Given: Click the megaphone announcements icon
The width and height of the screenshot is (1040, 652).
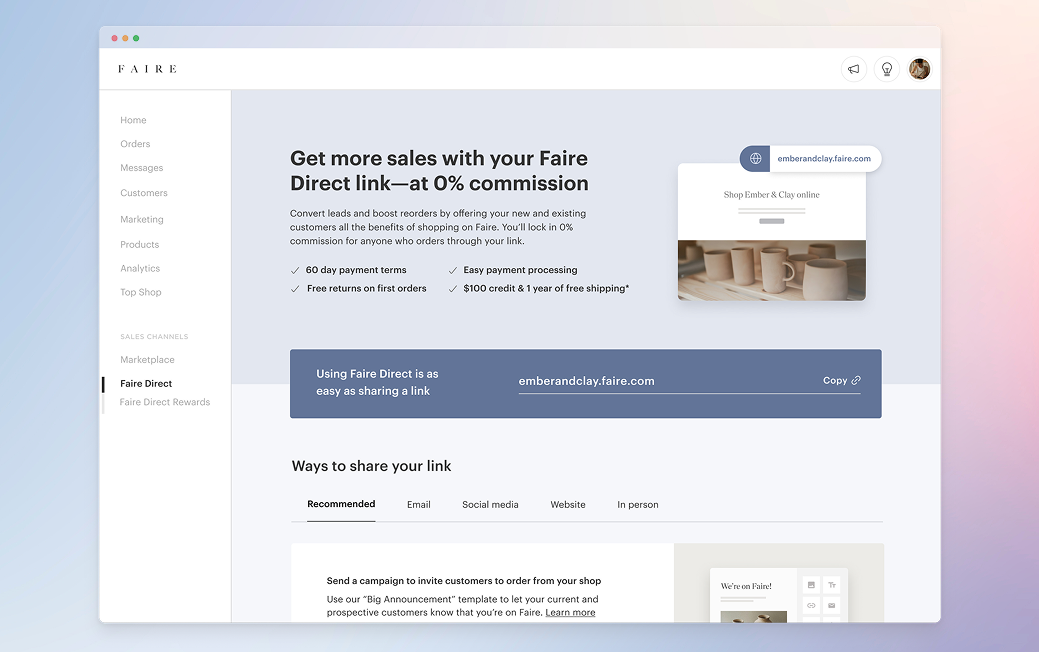Looking at the screenshot, I should pos(854,69).
